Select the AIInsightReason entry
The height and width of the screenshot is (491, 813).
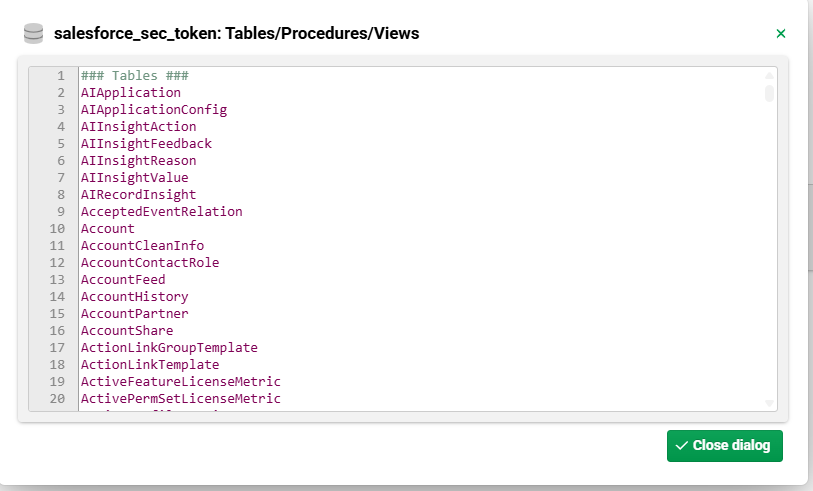coord(138,161)
